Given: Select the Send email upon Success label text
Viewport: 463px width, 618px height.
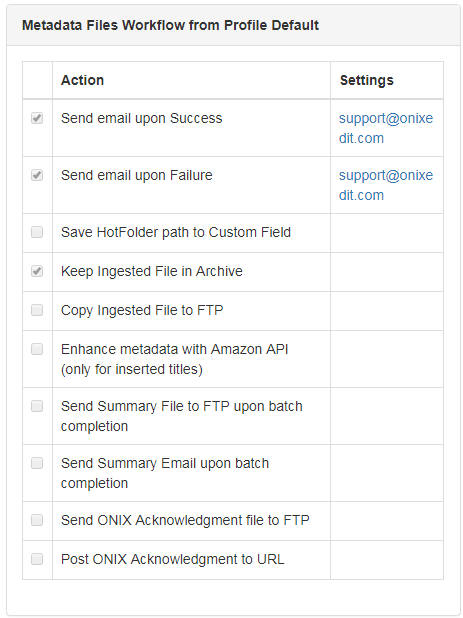Looking at the screenshot, I should click(141, 118).
